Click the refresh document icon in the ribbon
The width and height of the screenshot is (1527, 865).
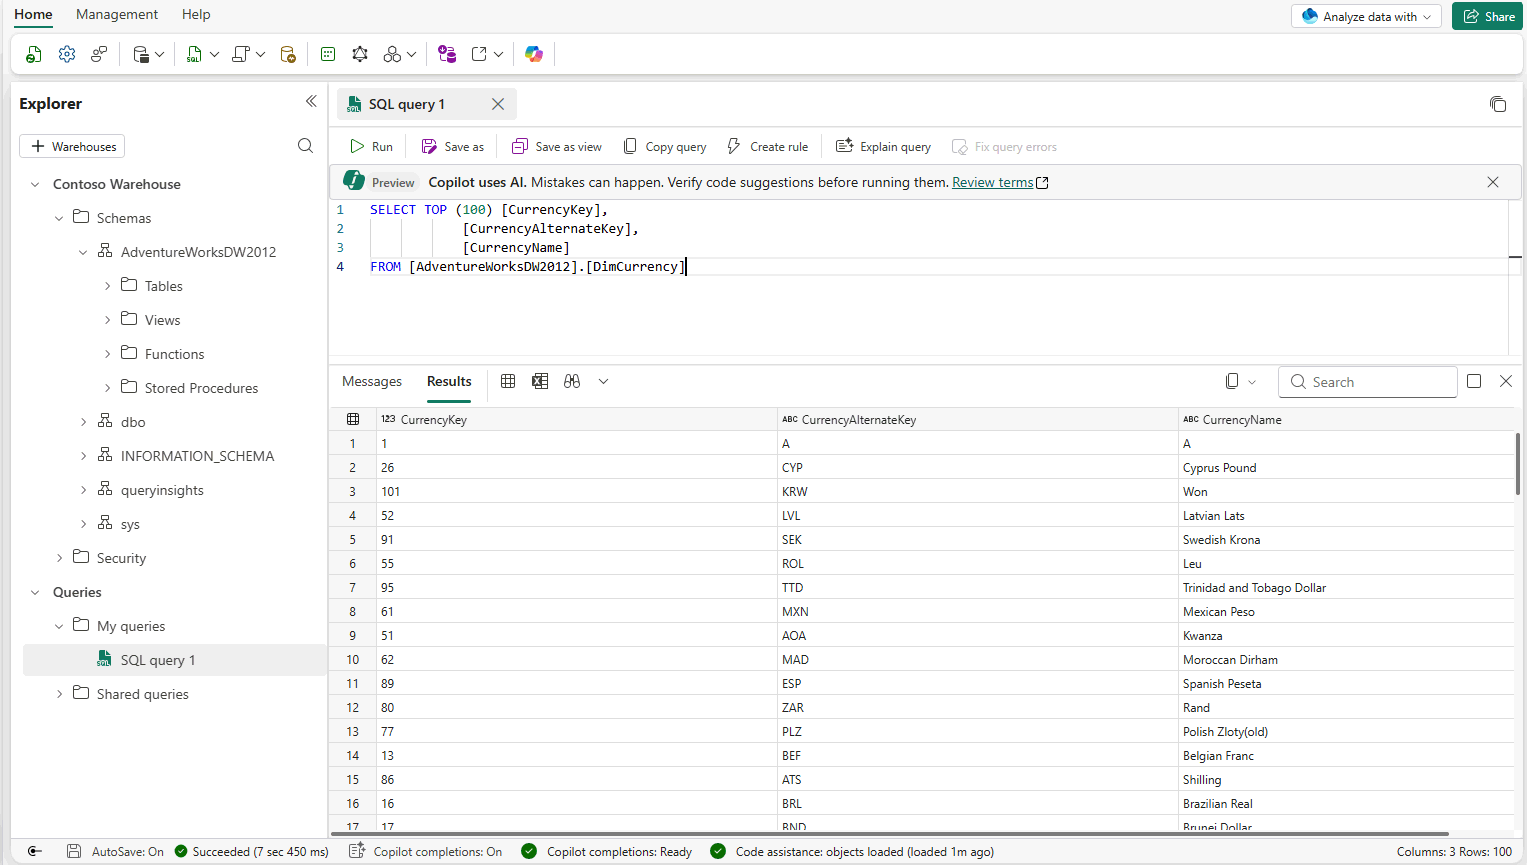point(34,55)
